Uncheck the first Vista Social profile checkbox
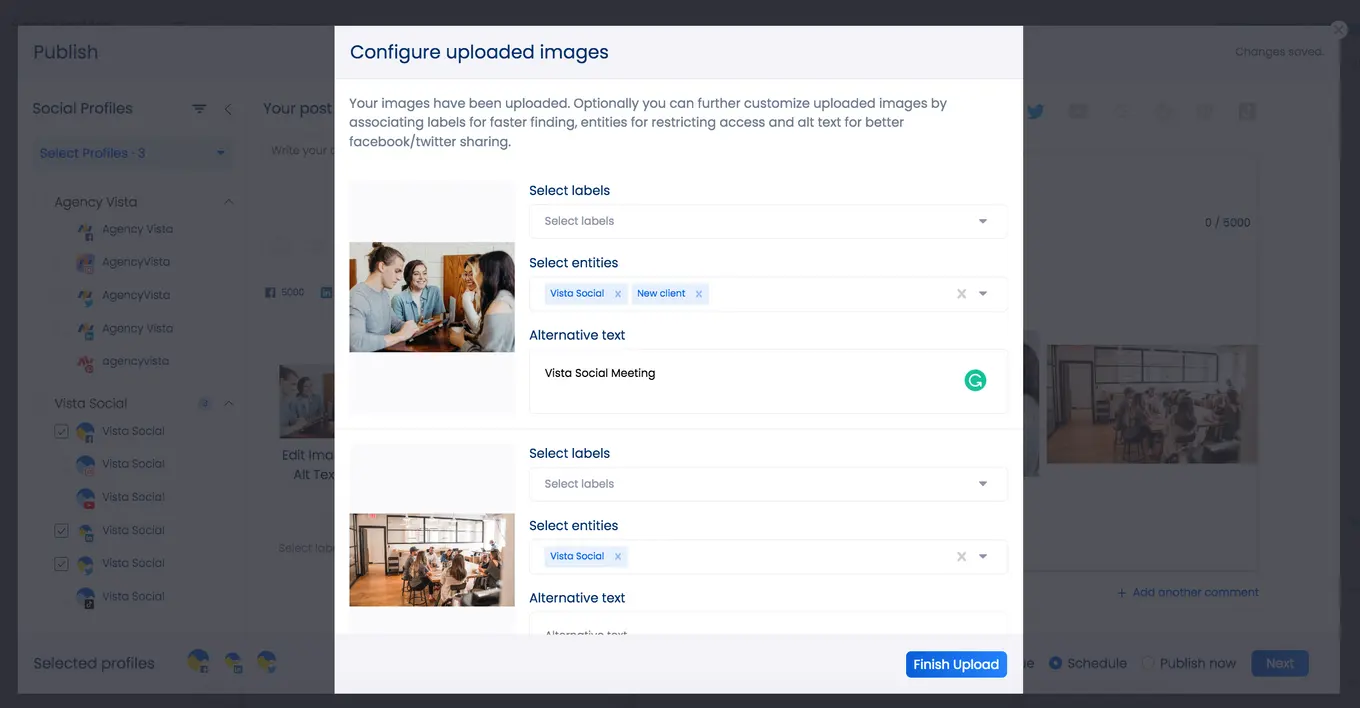Screen dimensions: 1360x708 (x=61, y=430)
